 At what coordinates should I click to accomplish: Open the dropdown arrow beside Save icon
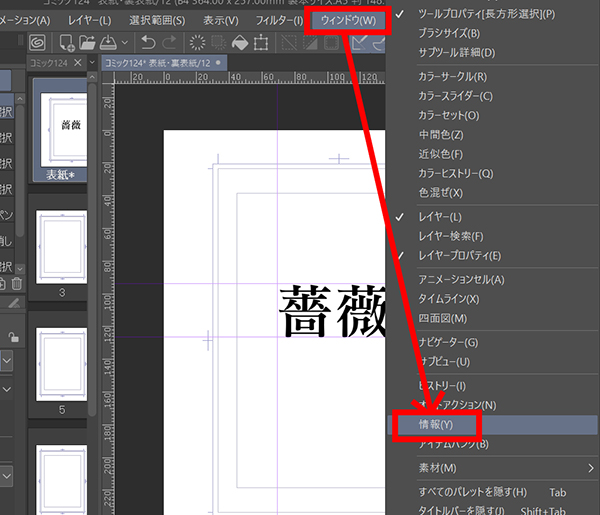click(x=123, y=42)
